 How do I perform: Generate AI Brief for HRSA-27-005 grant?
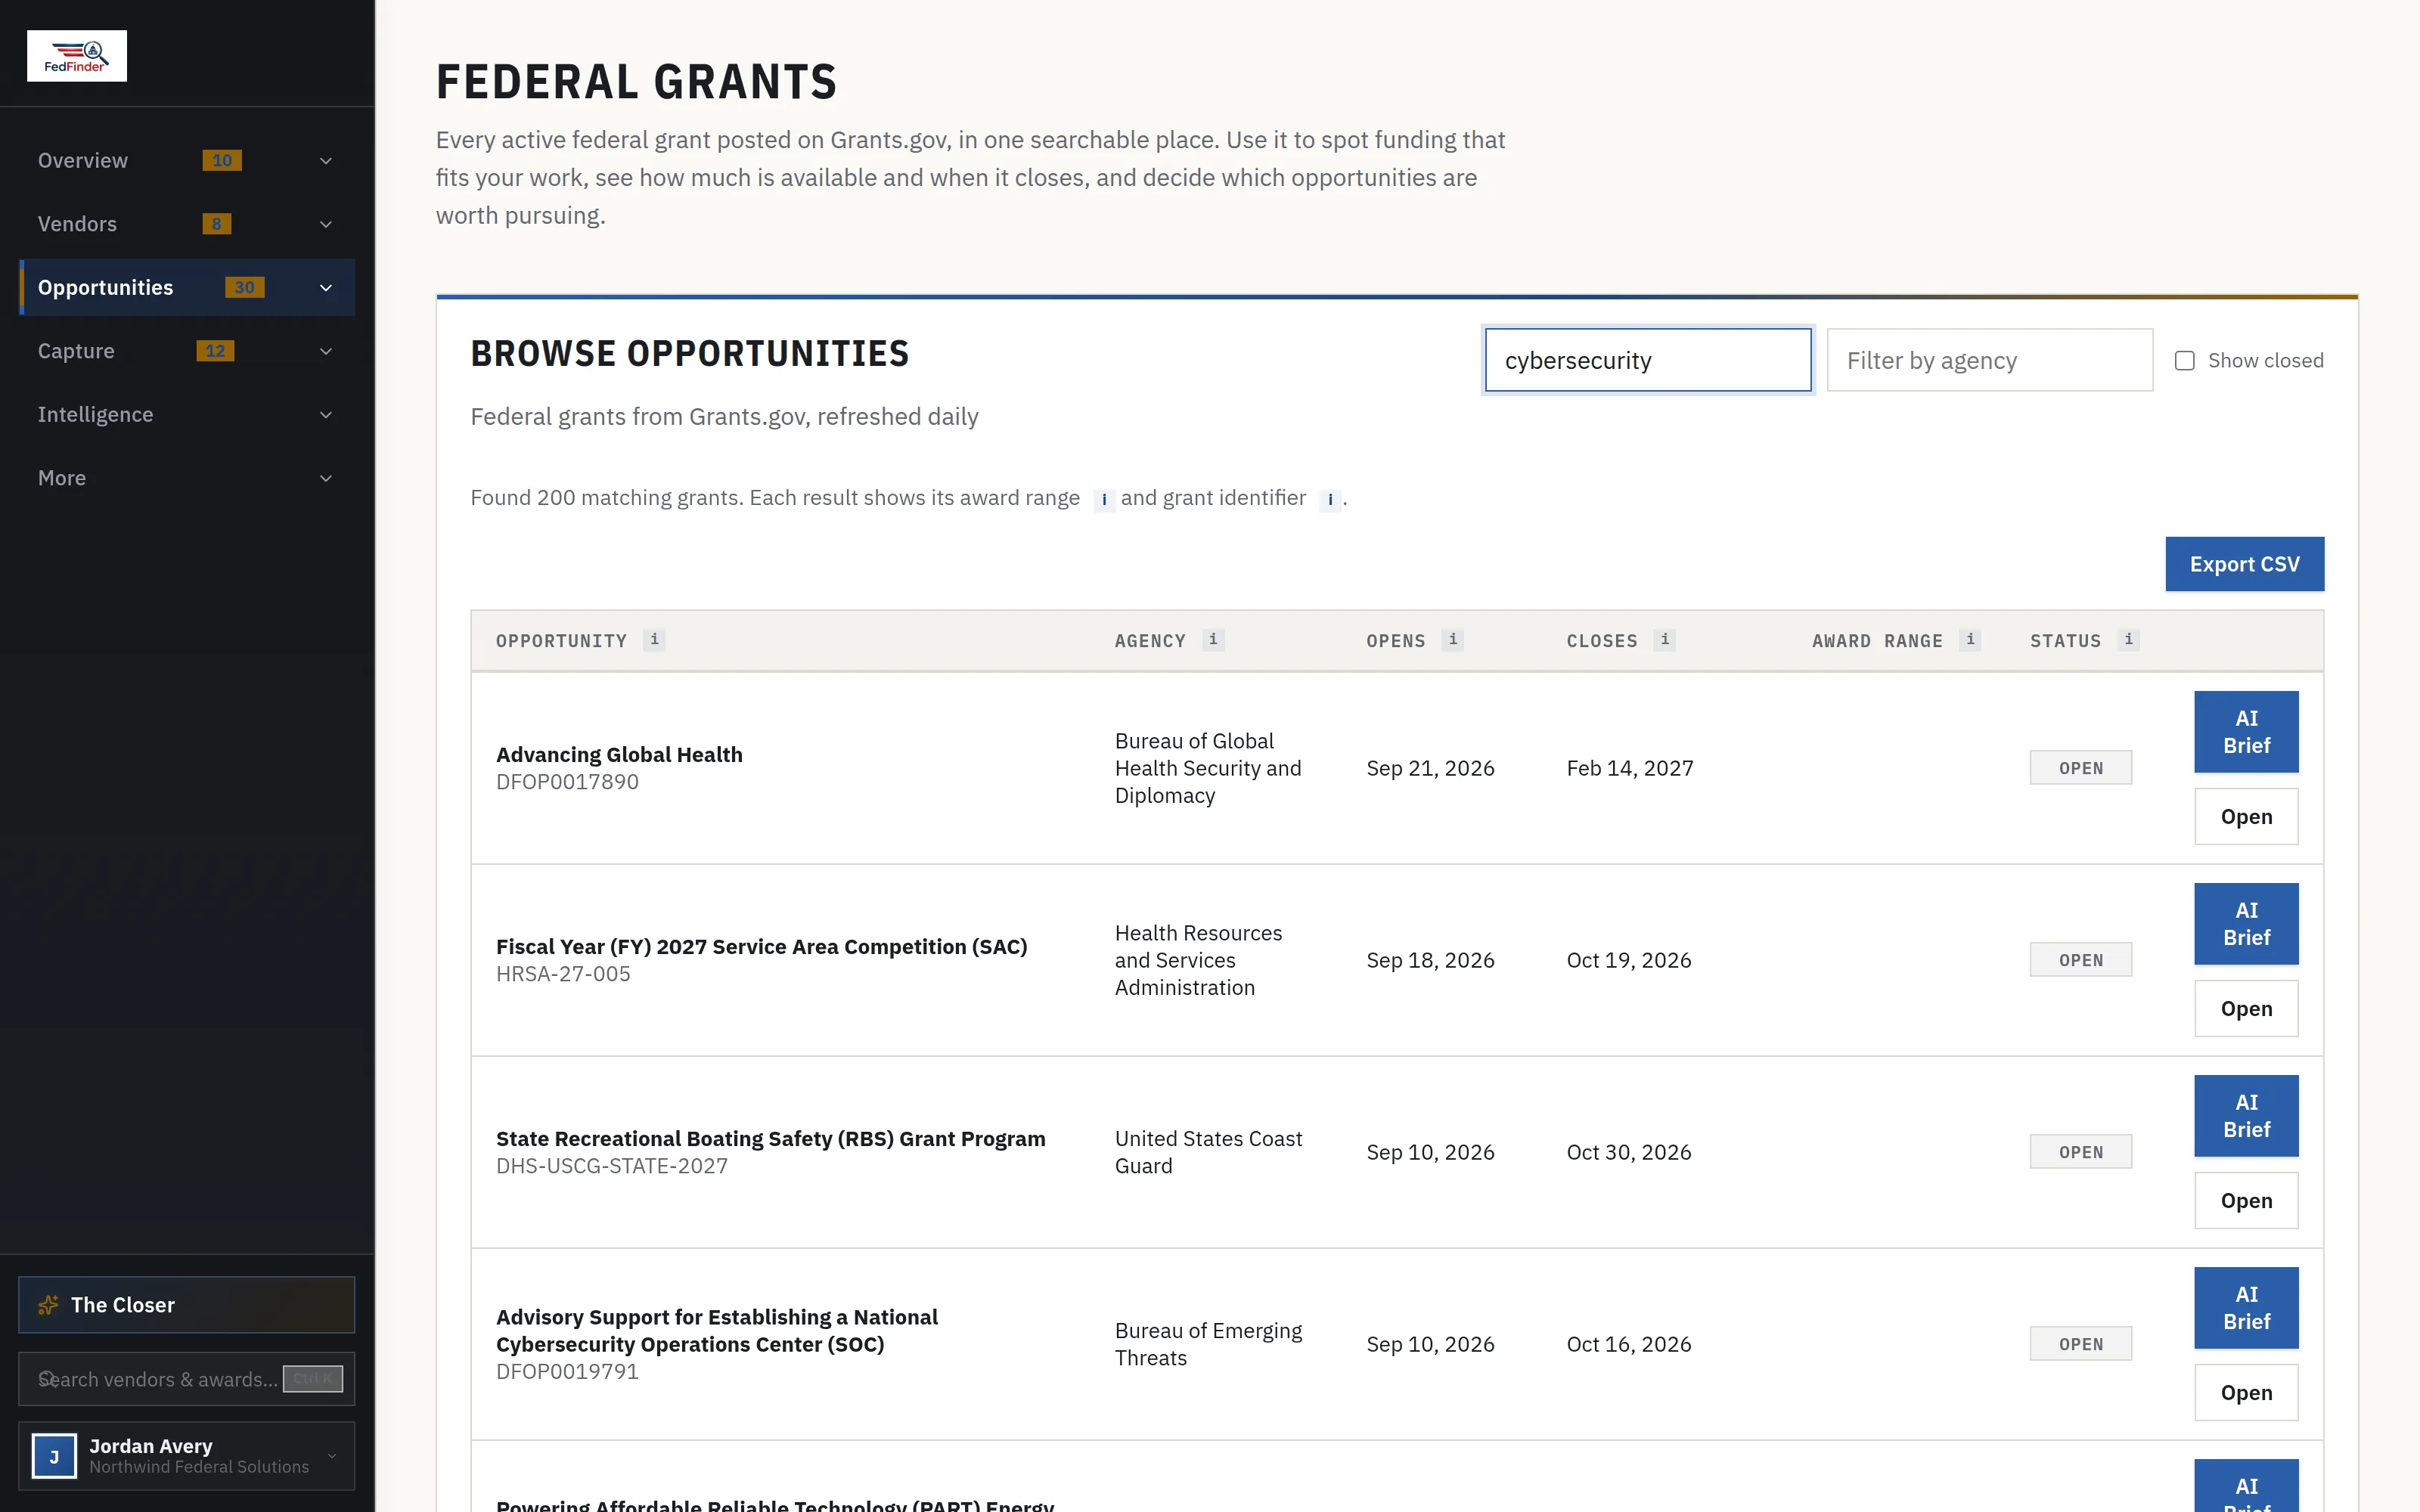pos(2246,924)
